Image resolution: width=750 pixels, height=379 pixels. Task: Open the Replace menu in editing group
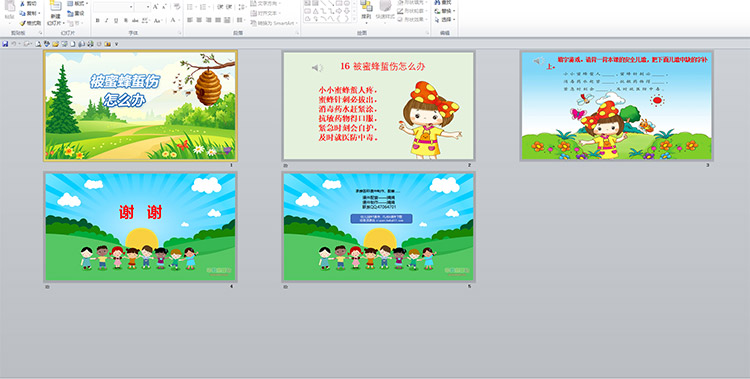pyautogui.click(x=444, y=11)
